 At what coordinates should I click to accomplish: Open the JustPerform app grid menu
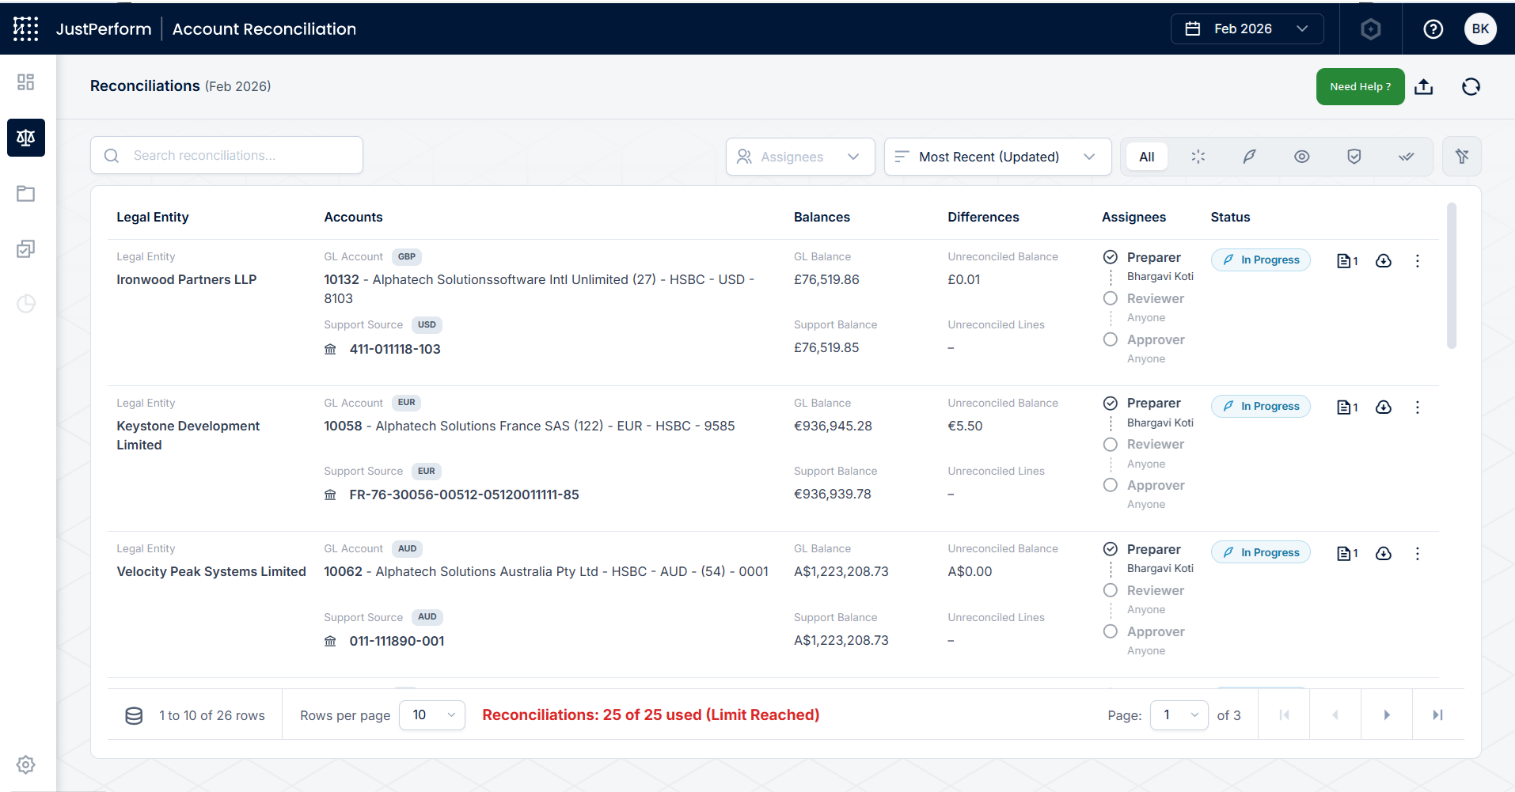tap(26, 29)
